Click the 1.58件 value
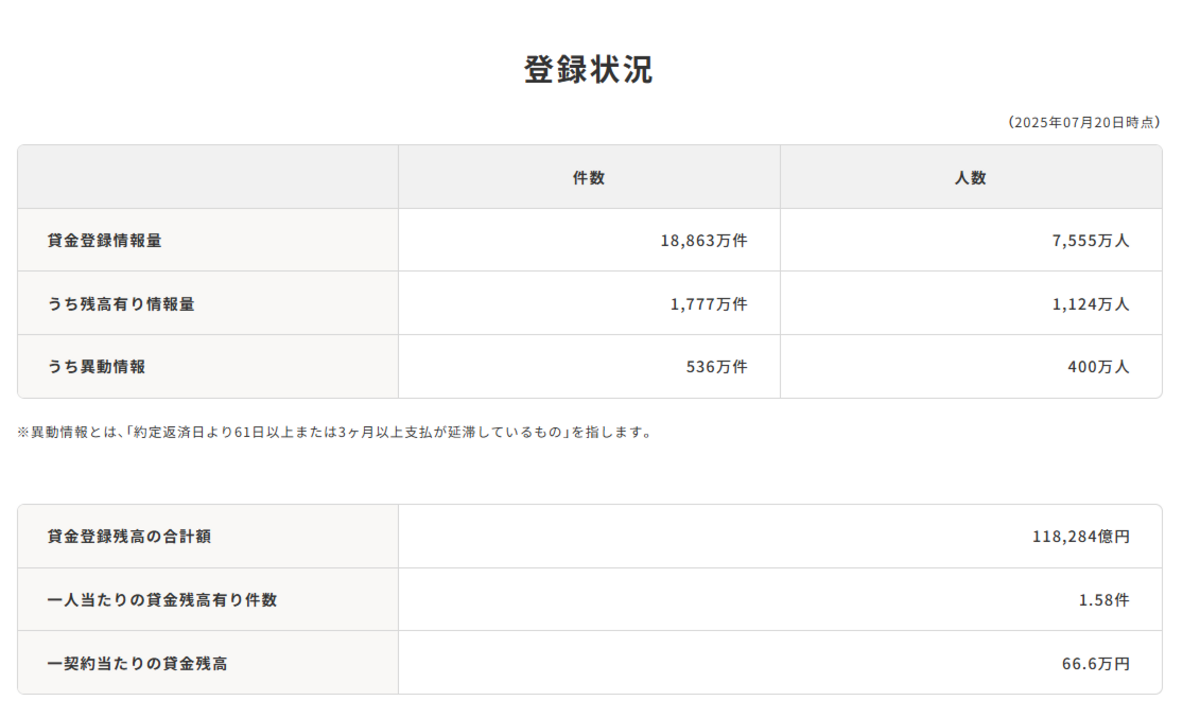The image size is (1200, 718). tap(1104, 600)
